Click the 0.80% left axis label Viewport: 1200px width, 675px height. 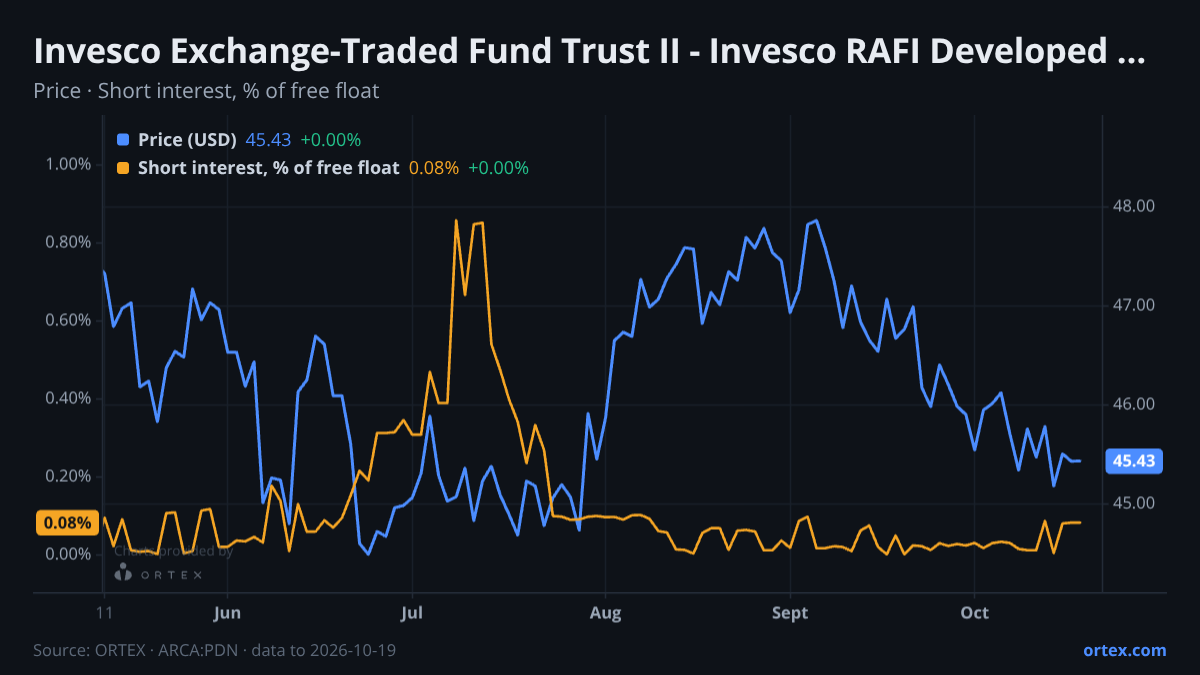pyautogui.click(x=69, y=242)
